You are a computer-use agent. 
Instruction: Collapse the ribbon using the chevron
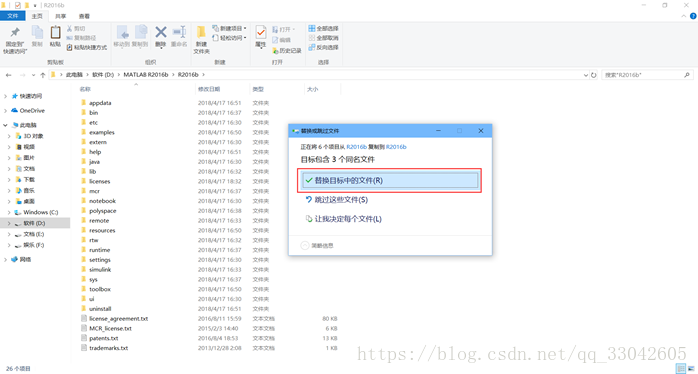point(684,16)
